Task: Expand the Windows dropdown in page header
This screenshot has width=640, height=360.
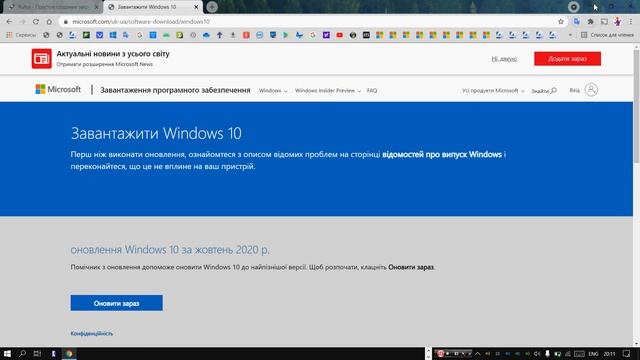Action: (x=273, y=91)
